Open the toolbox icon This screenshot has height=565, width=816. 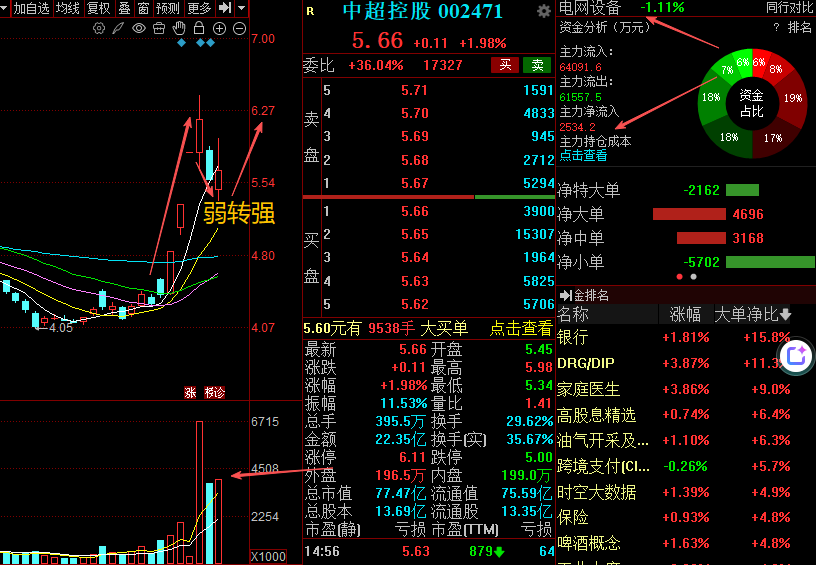159,29
